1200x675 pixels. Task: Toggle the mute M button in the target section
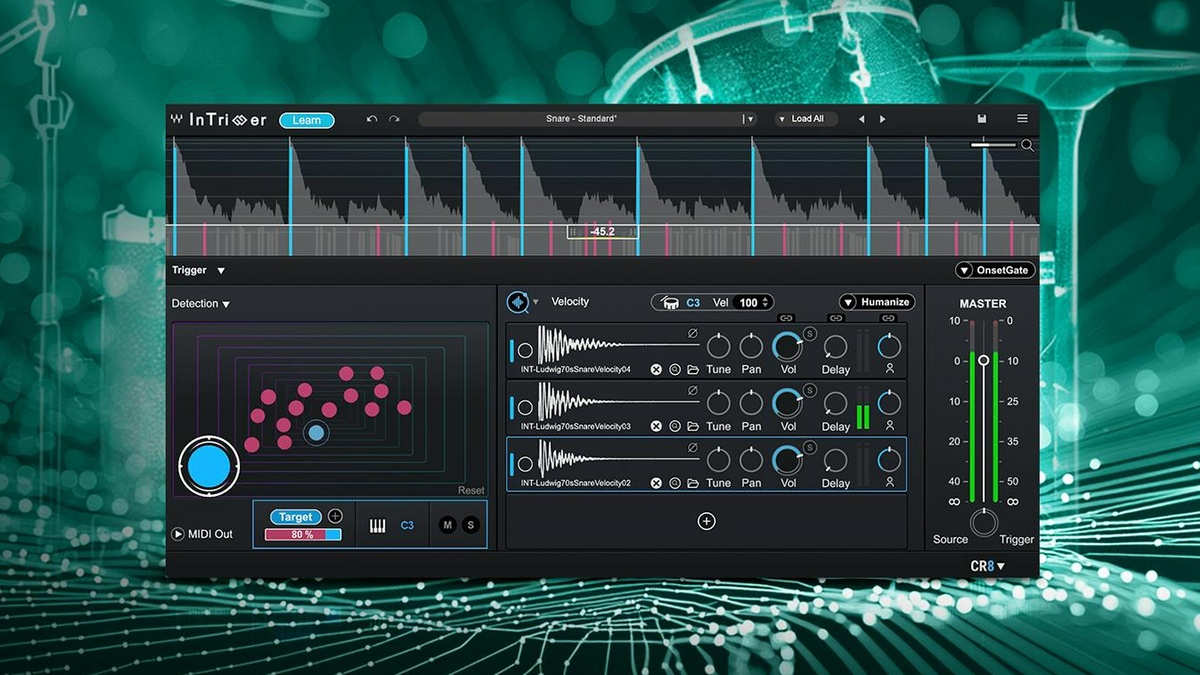[447, 525]
